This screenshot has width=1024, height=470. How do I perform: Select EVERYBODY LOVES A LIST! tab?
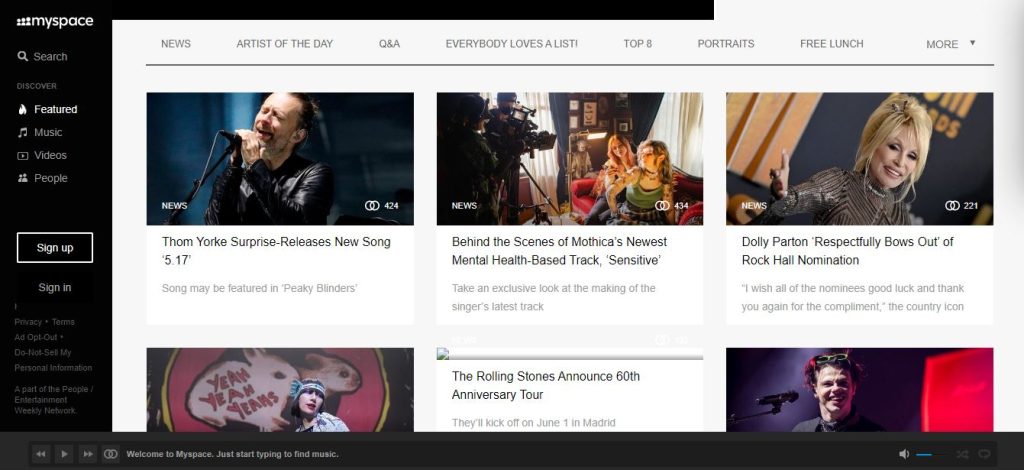click(x=511, y=44)
